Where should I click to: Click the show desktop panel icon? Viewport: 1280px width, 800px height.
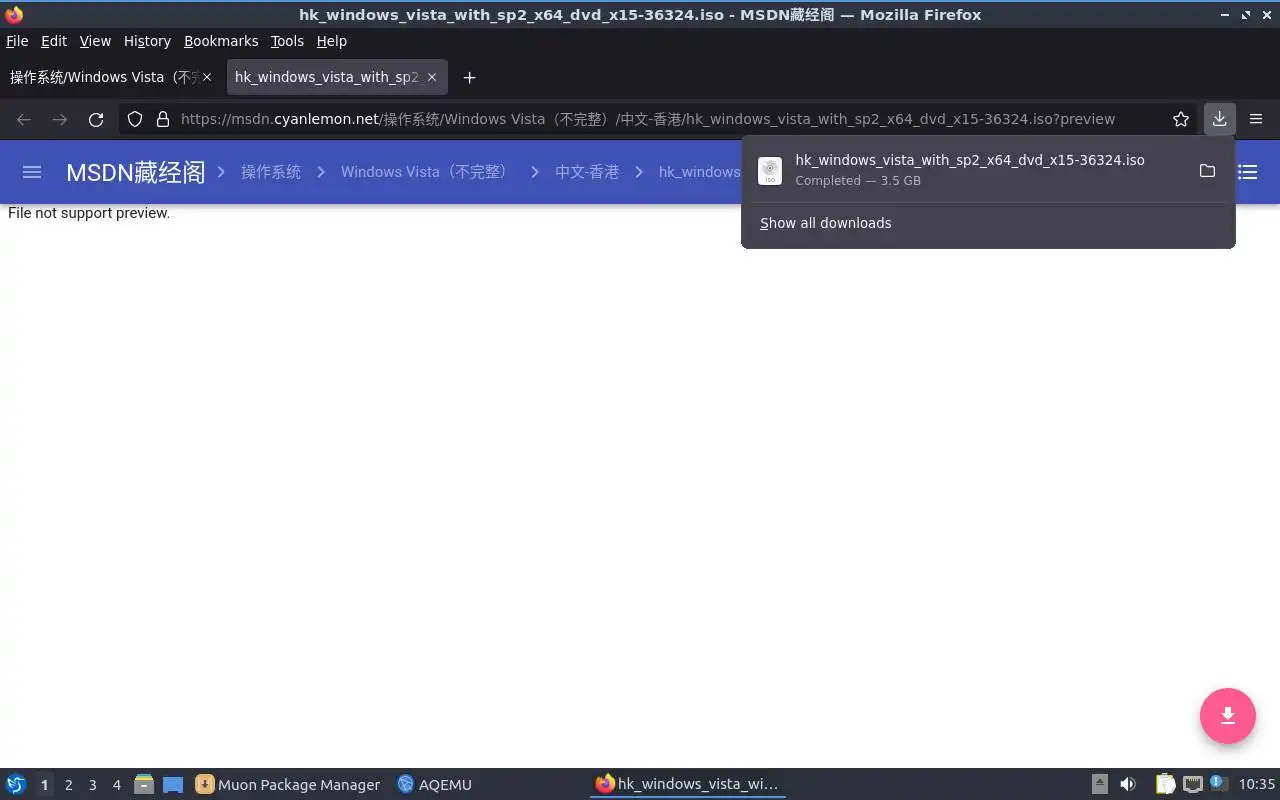(173, 785)
